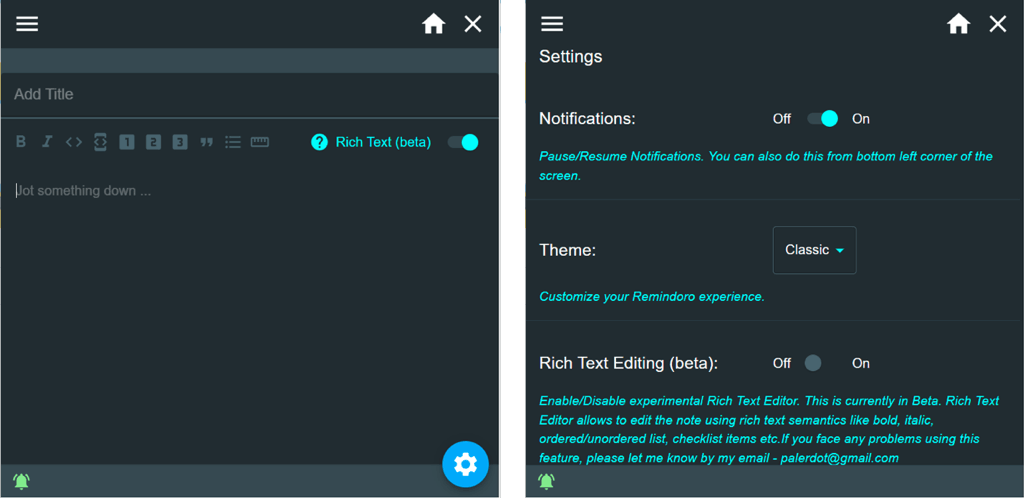Apply bold formatting in the editor toolbar
1024x498 pixels.
point(21,142)
